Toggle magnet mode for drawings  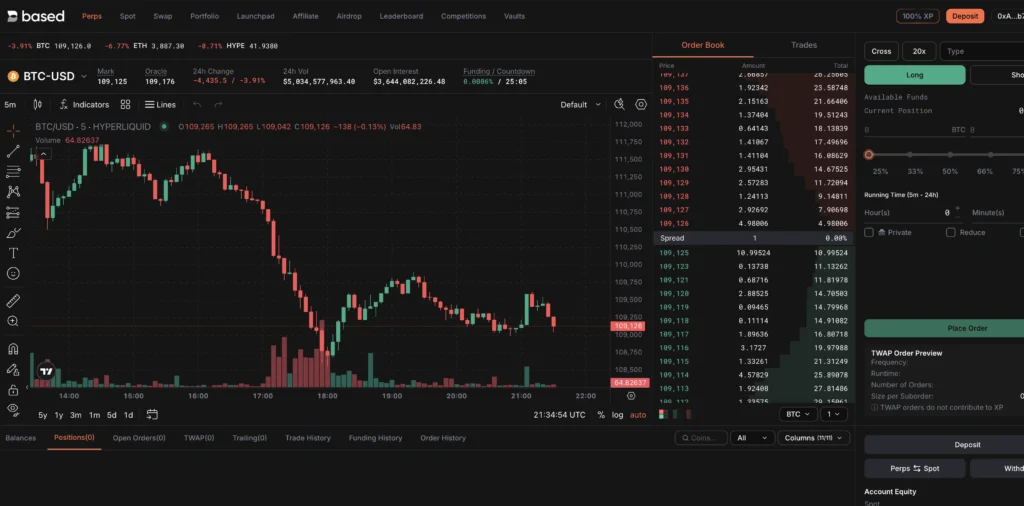click(13, 349)
